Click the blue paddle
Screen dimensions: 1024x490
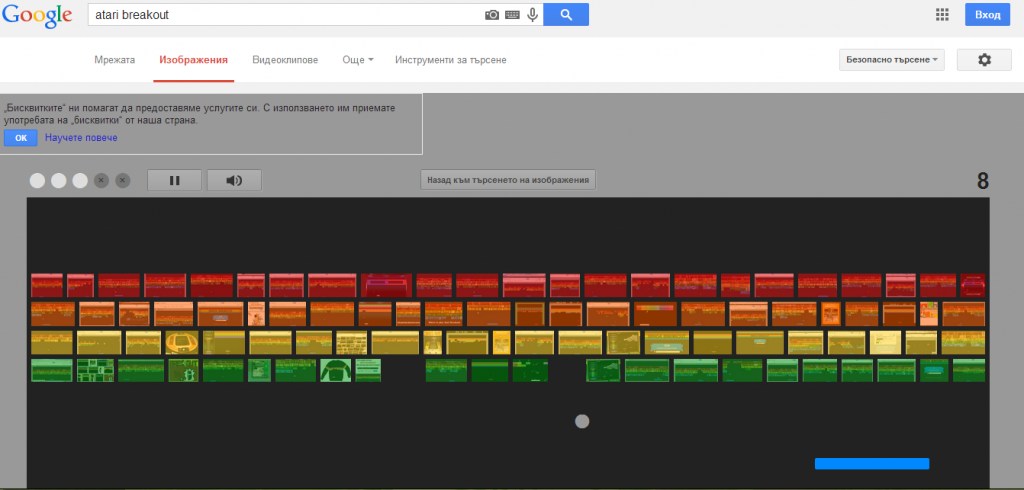pos(872,463)
